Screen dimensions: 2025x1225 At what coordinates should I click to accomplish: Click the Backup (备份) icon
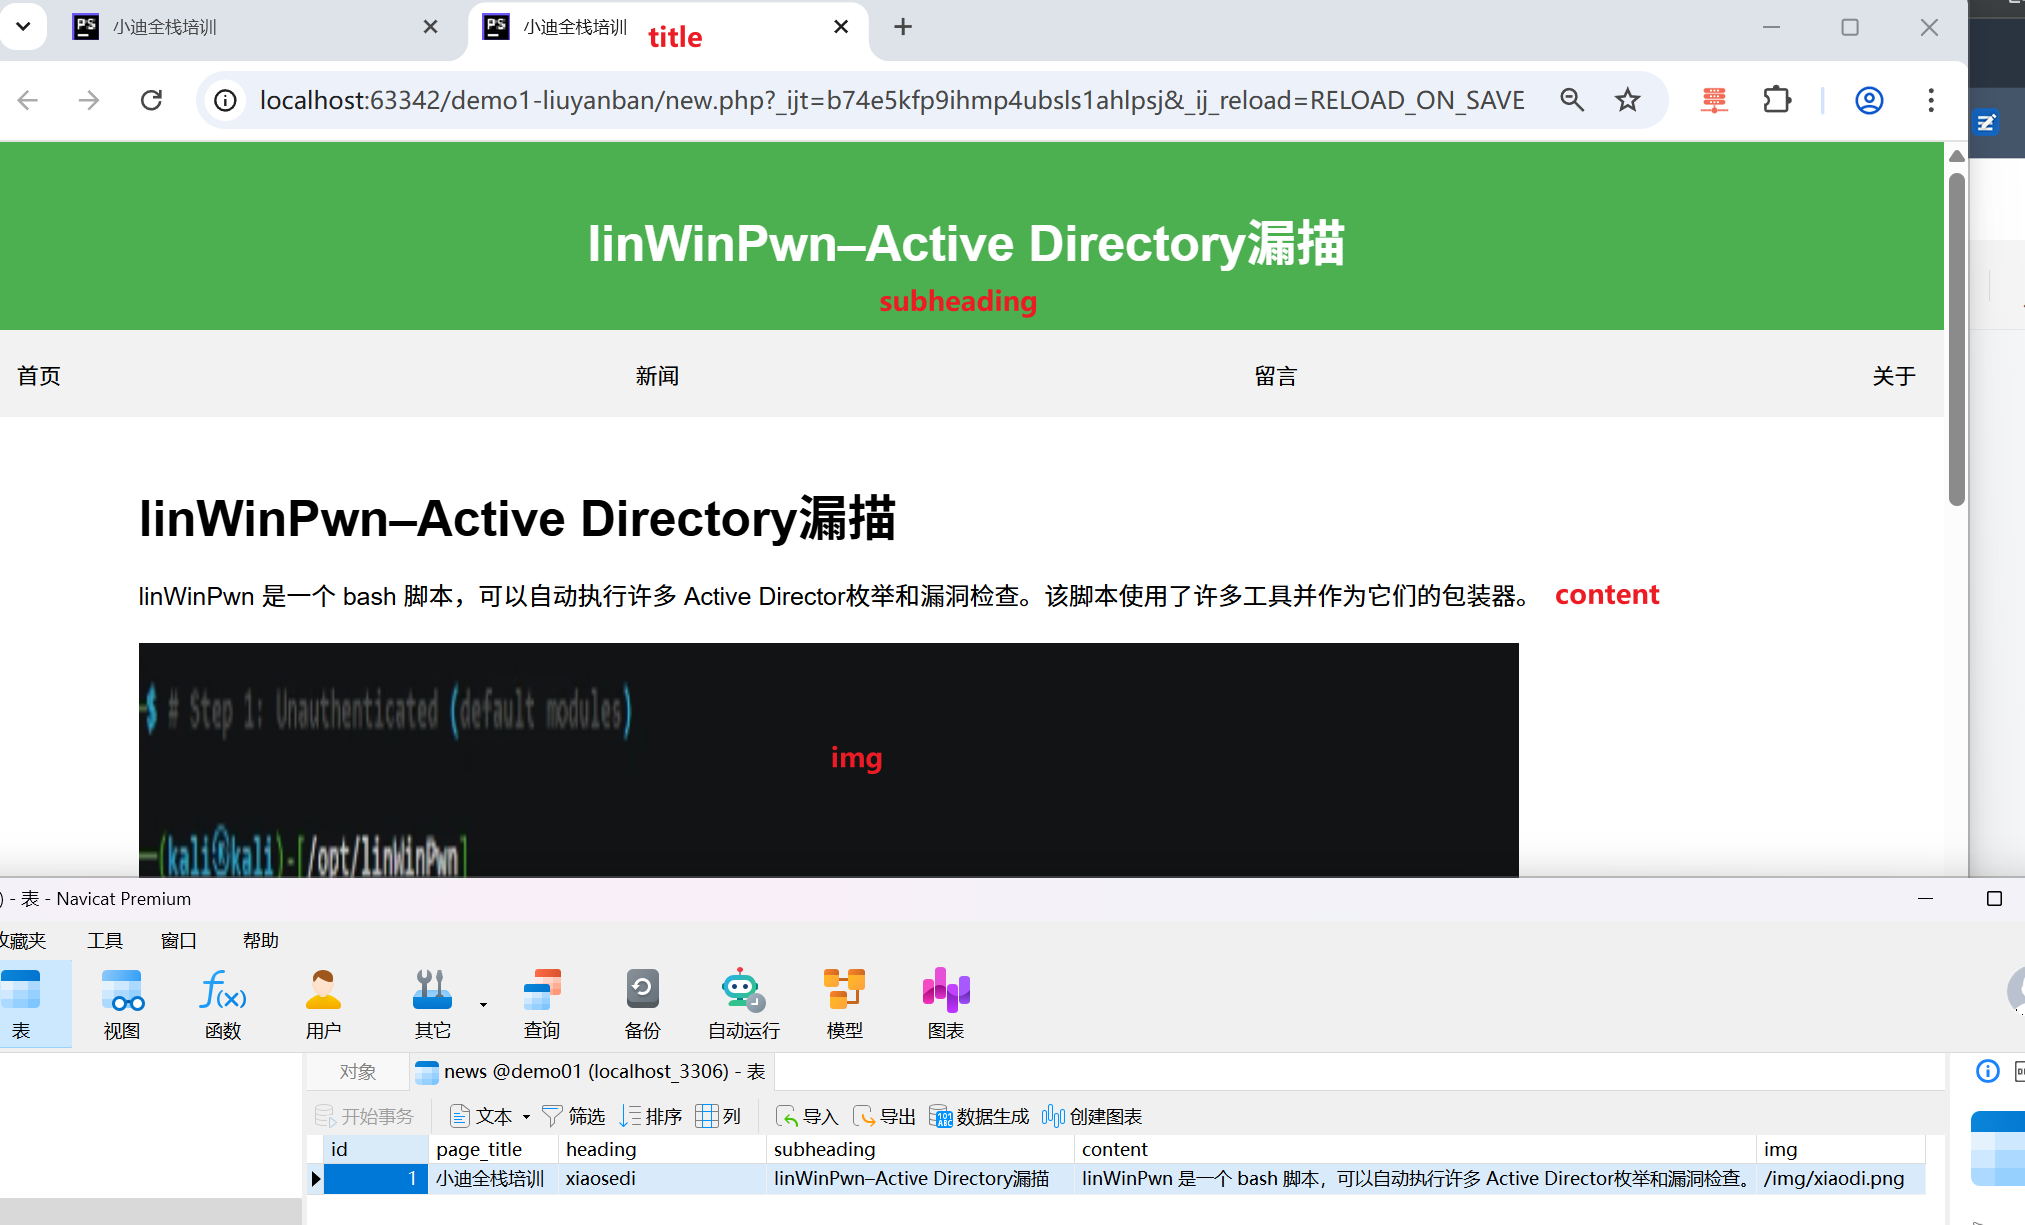642,1003
